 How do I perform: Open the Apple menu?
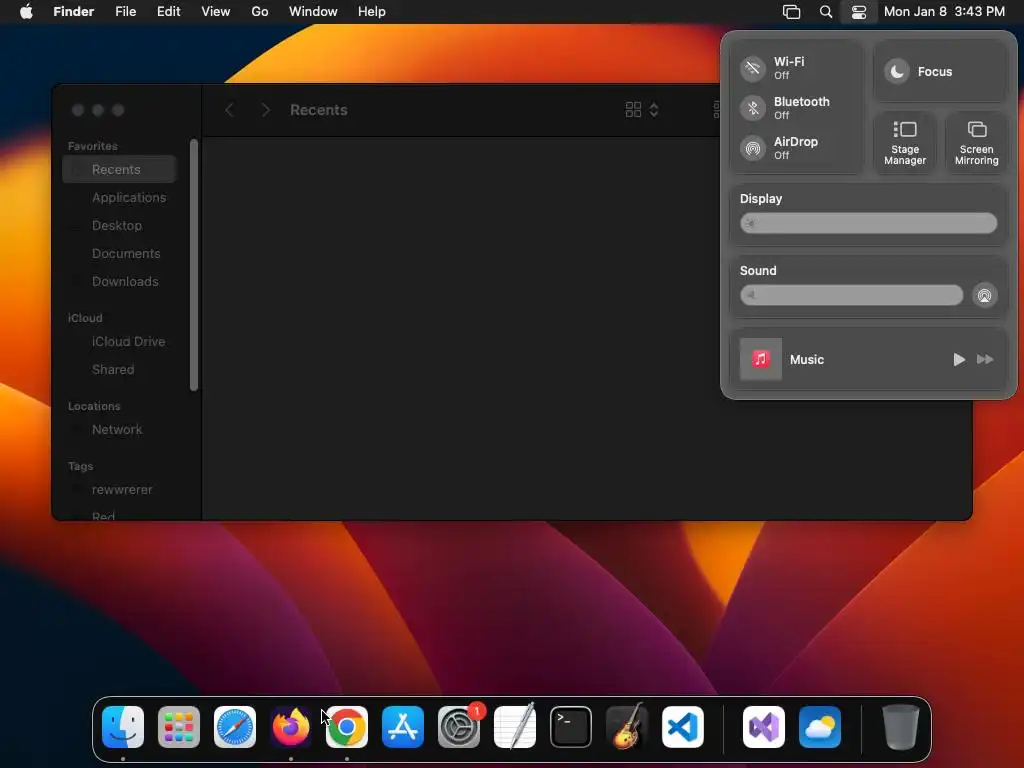coord(26,12)
